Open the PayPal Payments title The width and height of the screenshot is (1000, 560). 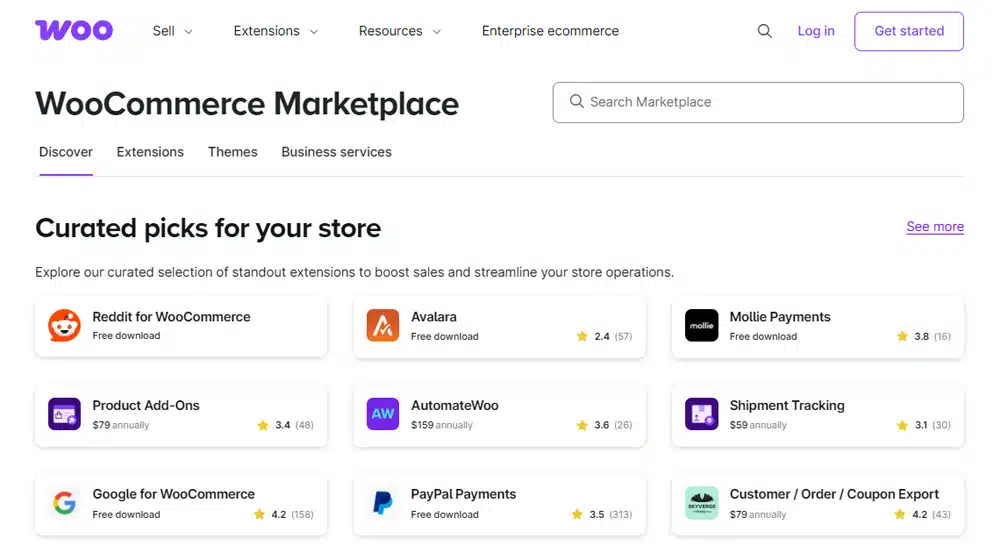point(464,494)
